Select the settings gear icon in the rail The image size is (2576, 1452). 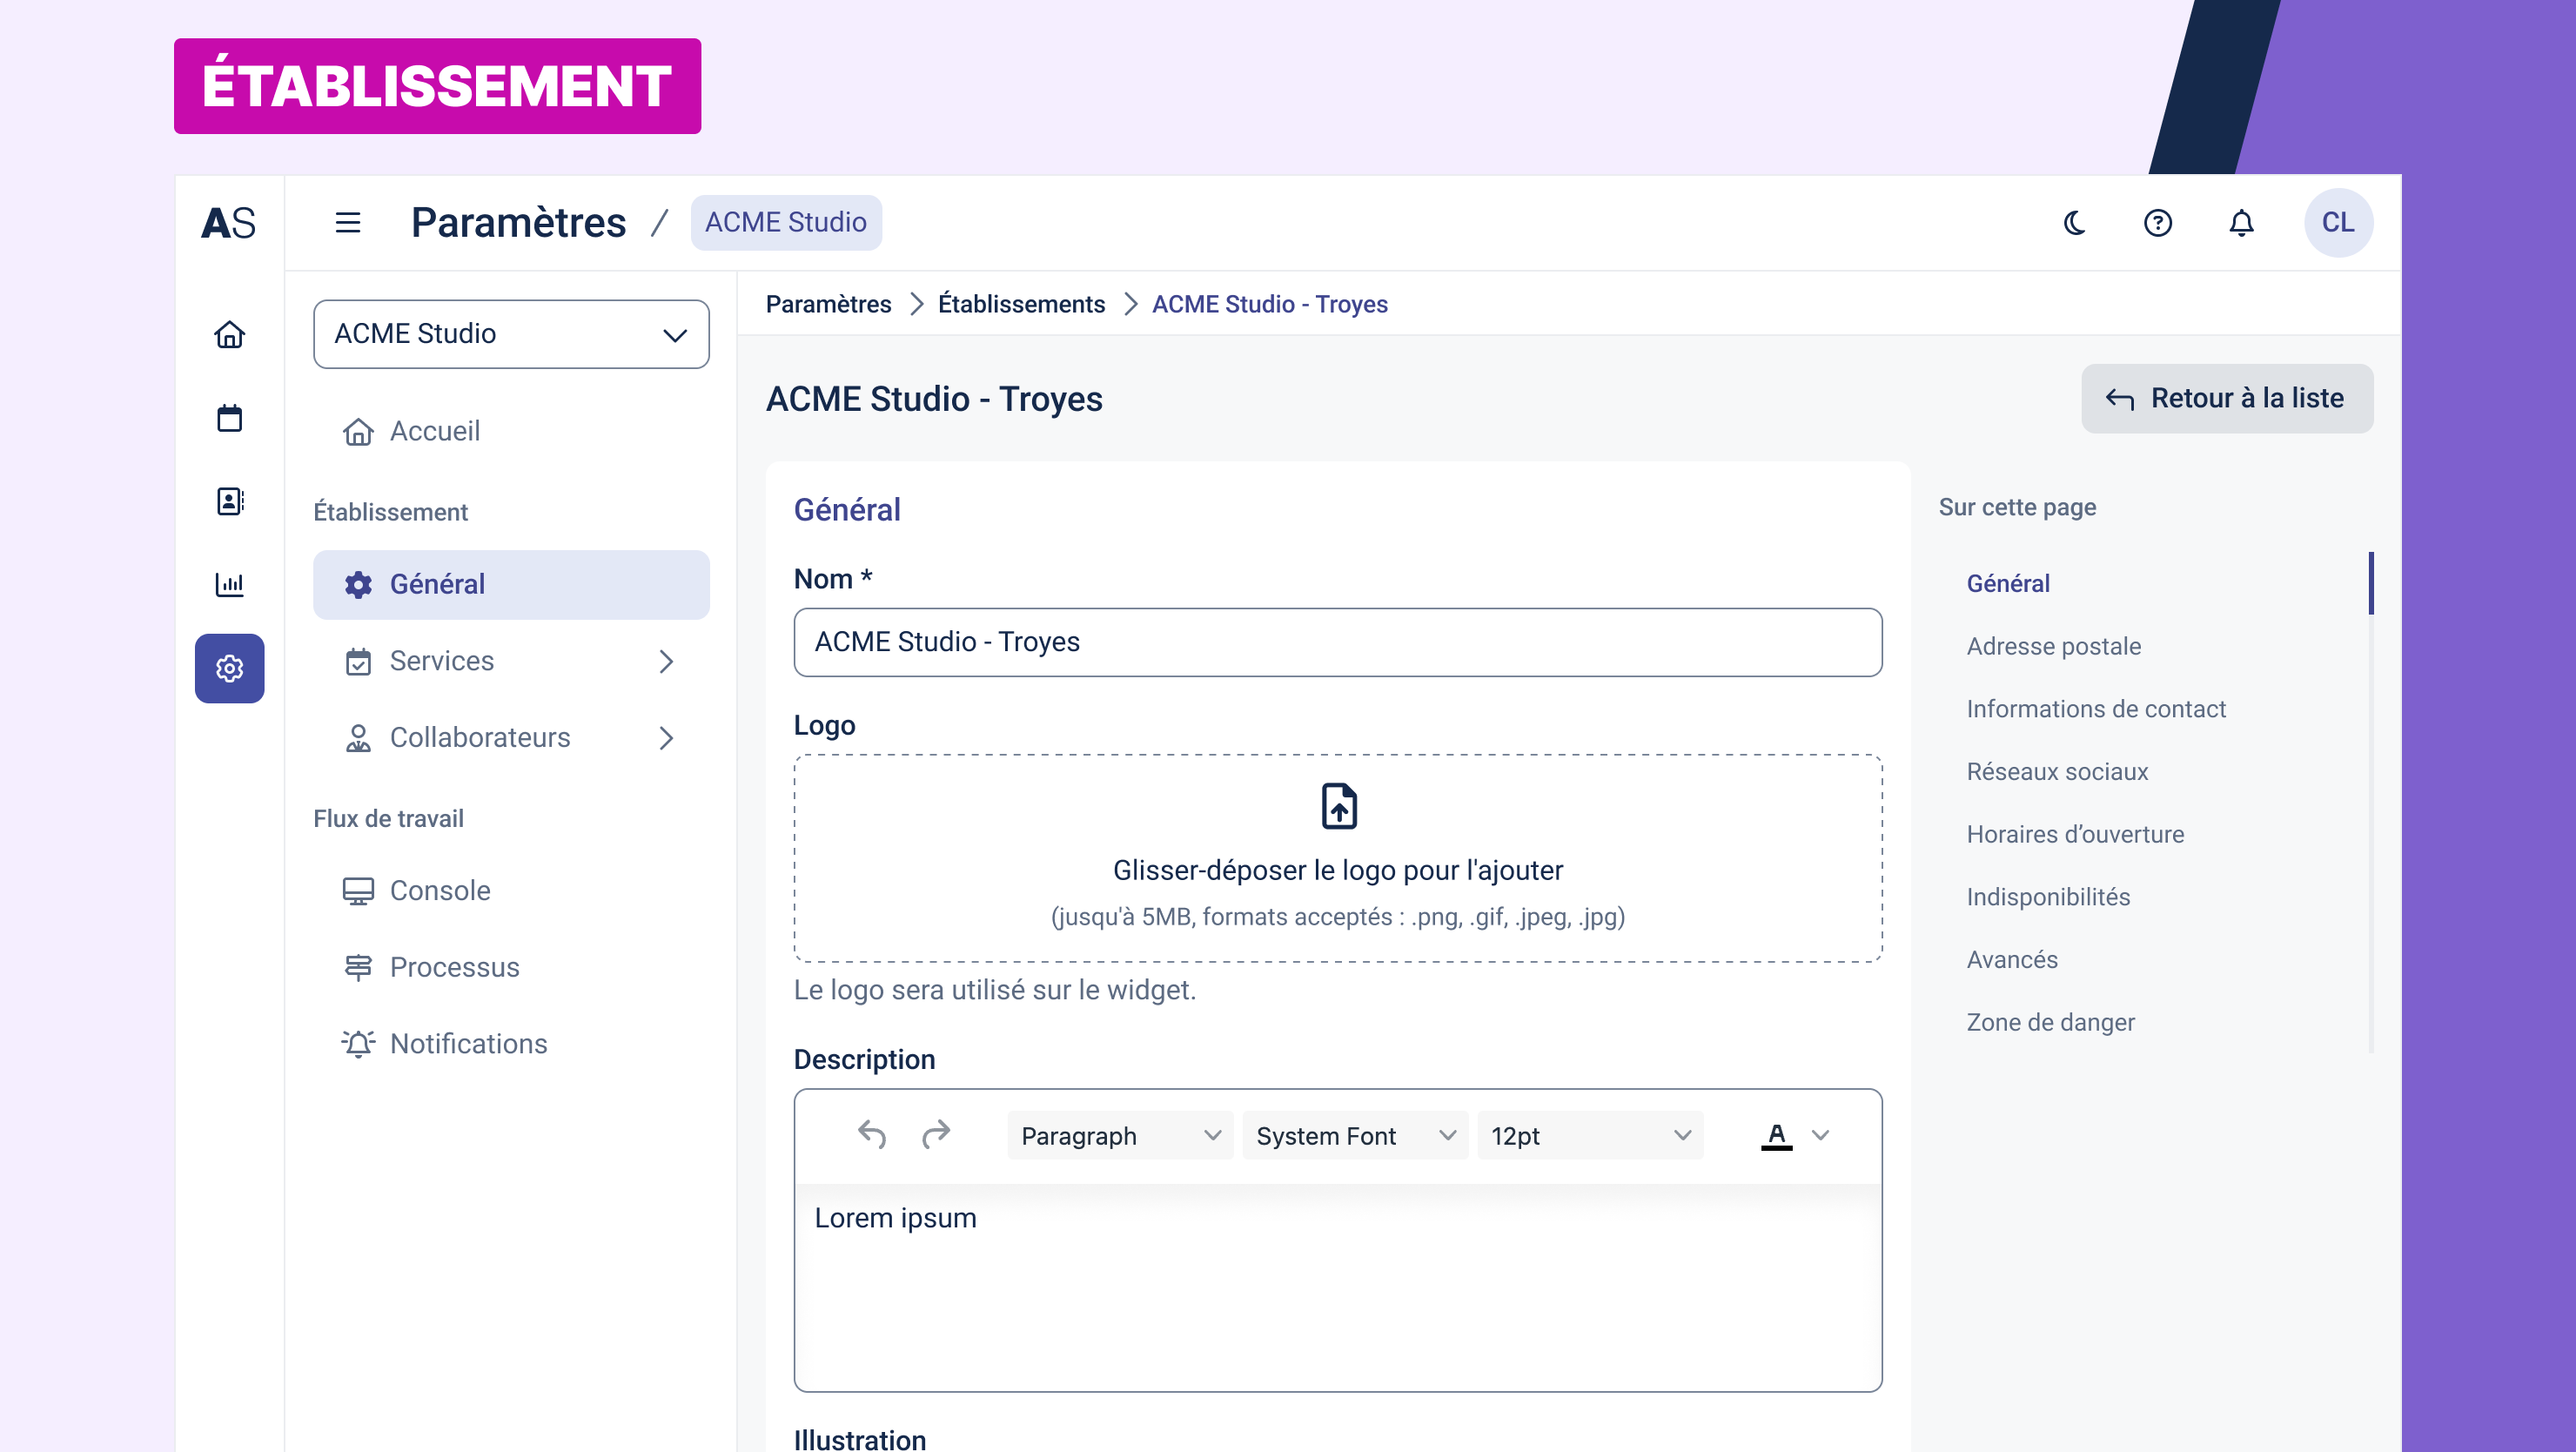coord(229,668)
